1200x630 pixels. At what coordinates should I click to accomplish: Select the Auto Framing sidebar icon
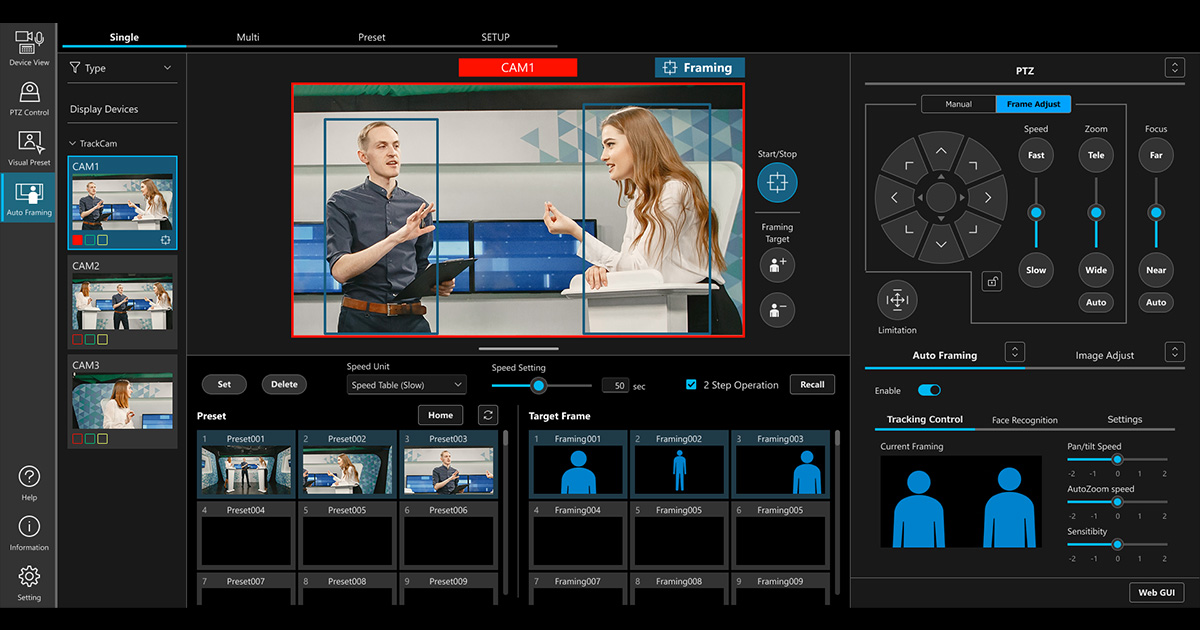click(x=29, y=197)
